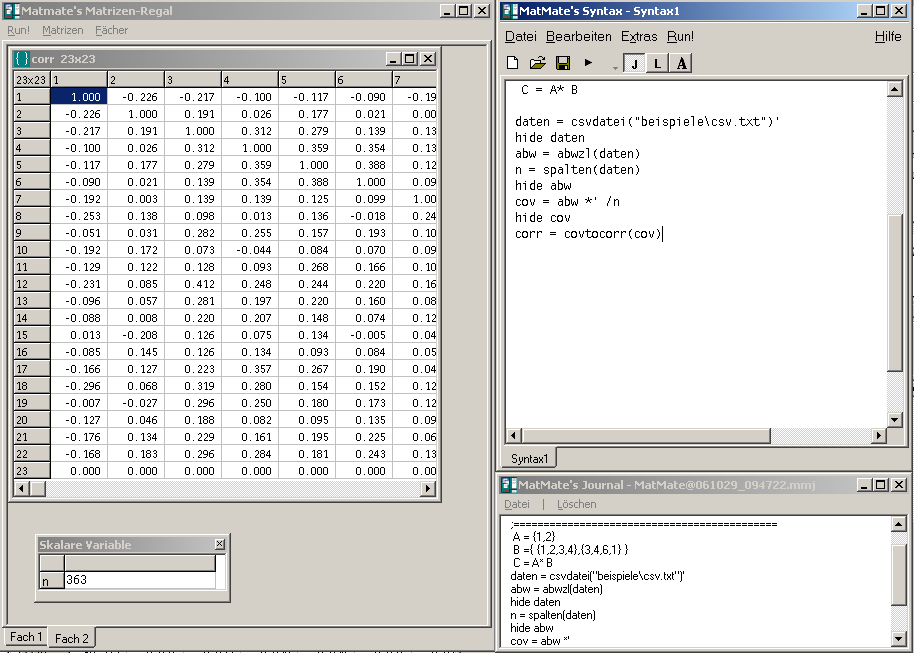
Task: Open the Extras menu in the Syntax window
Action: (x=639, y=36)
